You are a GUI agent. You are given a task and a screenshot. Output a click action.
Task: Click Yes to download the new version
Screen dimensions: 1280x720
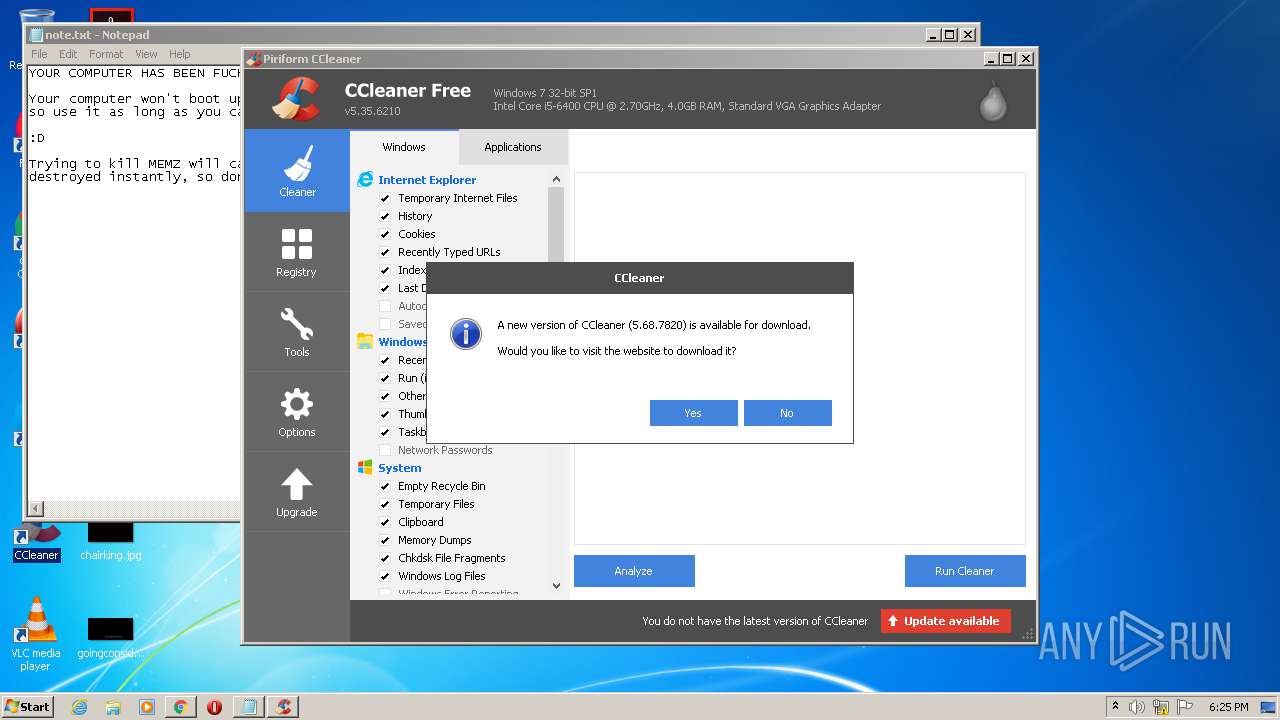click(693, 413)
